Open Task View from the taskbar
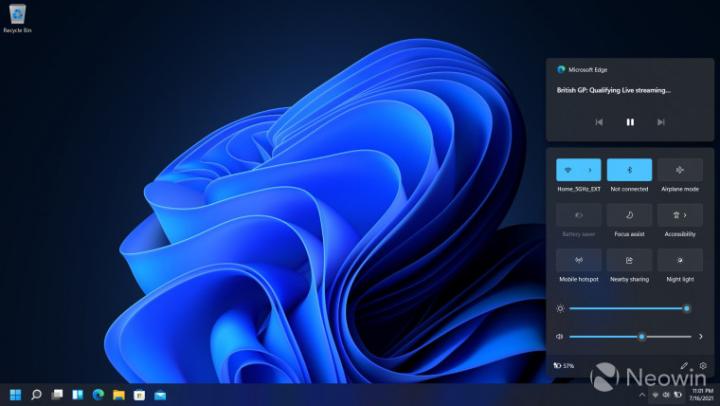 click(x=57, y=395)
